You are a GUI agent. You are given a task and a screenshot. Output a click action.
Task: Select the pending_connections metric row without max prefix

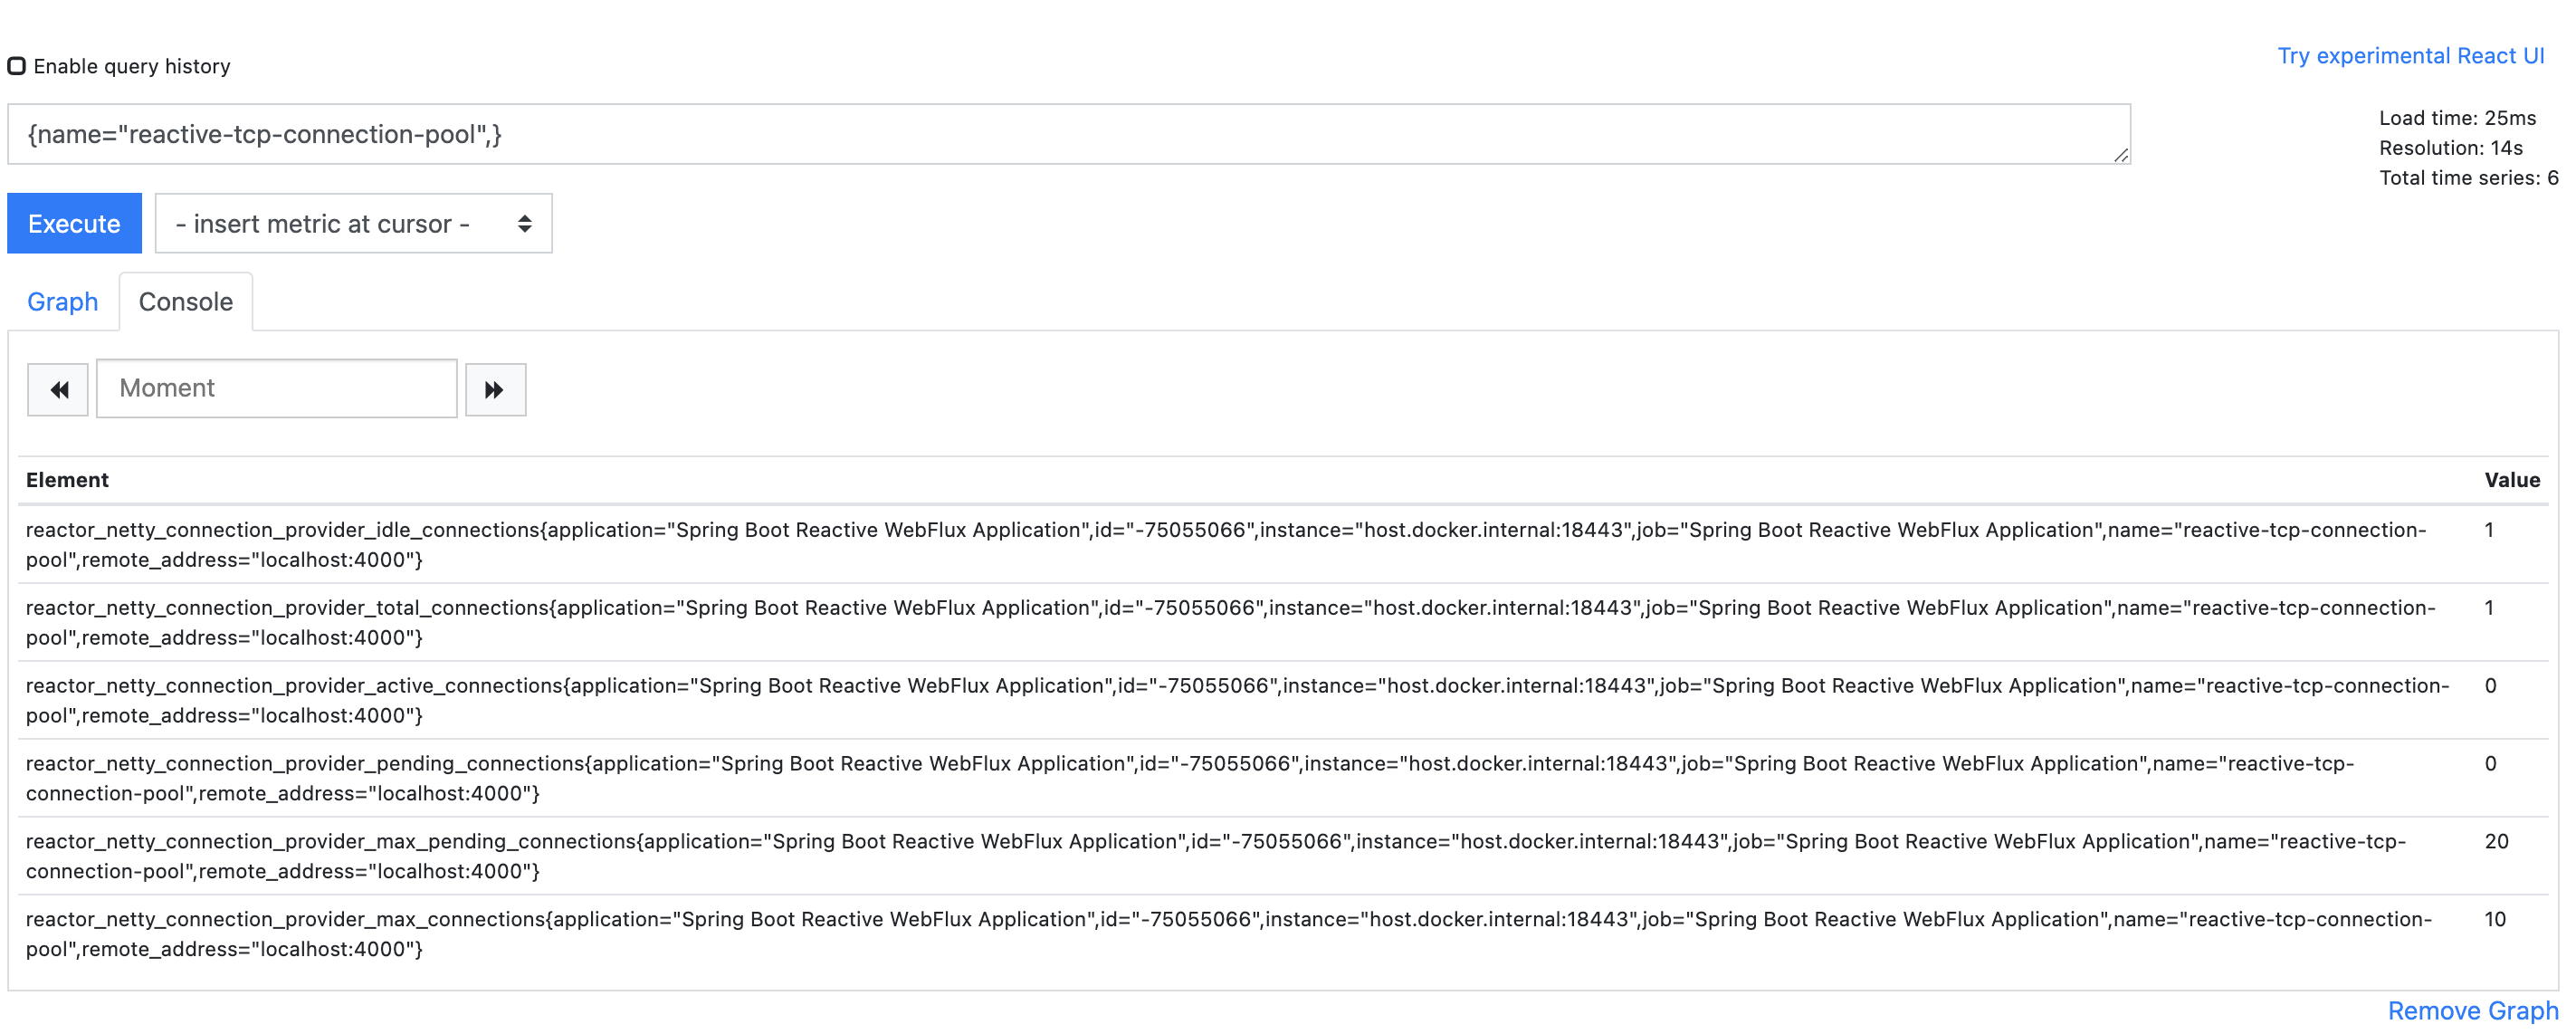click(1190, 779)
